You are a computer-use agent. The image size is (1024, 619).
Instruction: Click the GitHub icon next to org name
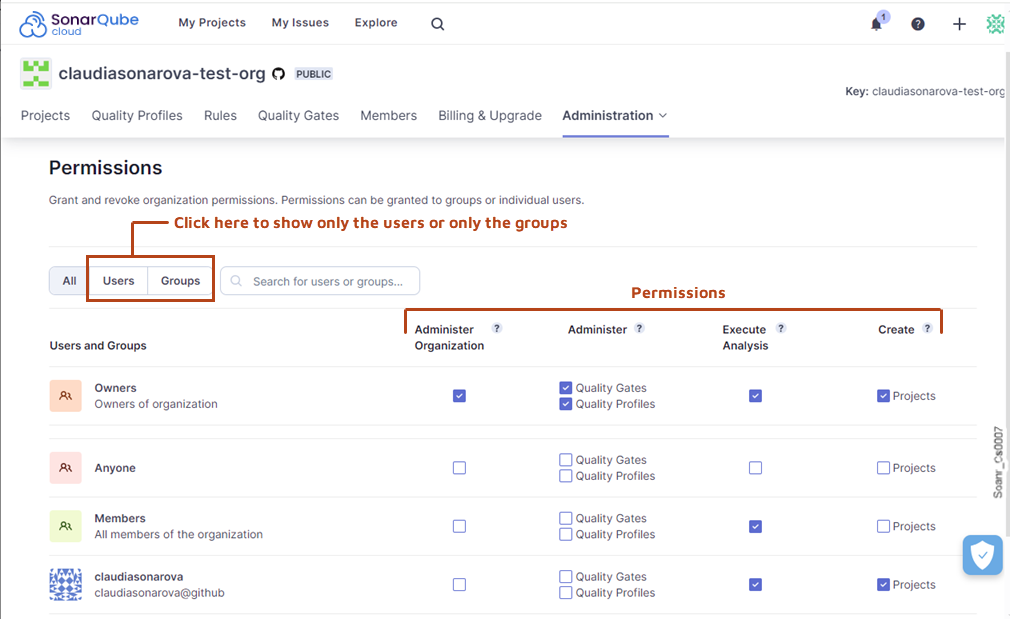tap(278, 73)
